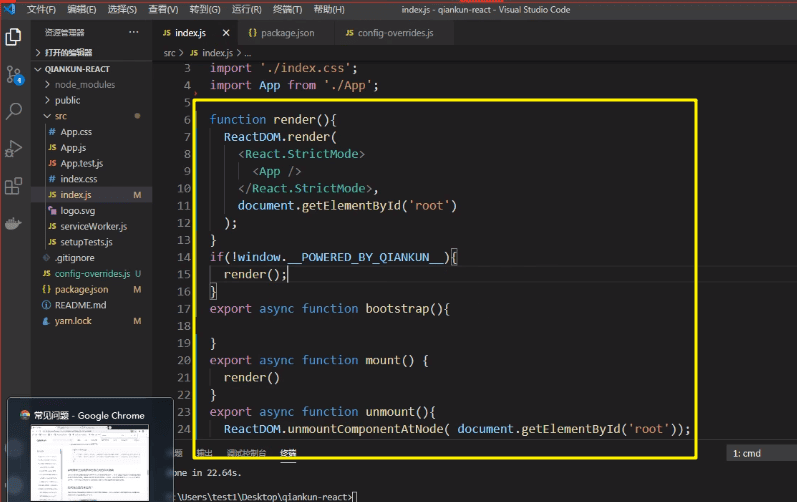Expand the open editors section

coord(80,52)
